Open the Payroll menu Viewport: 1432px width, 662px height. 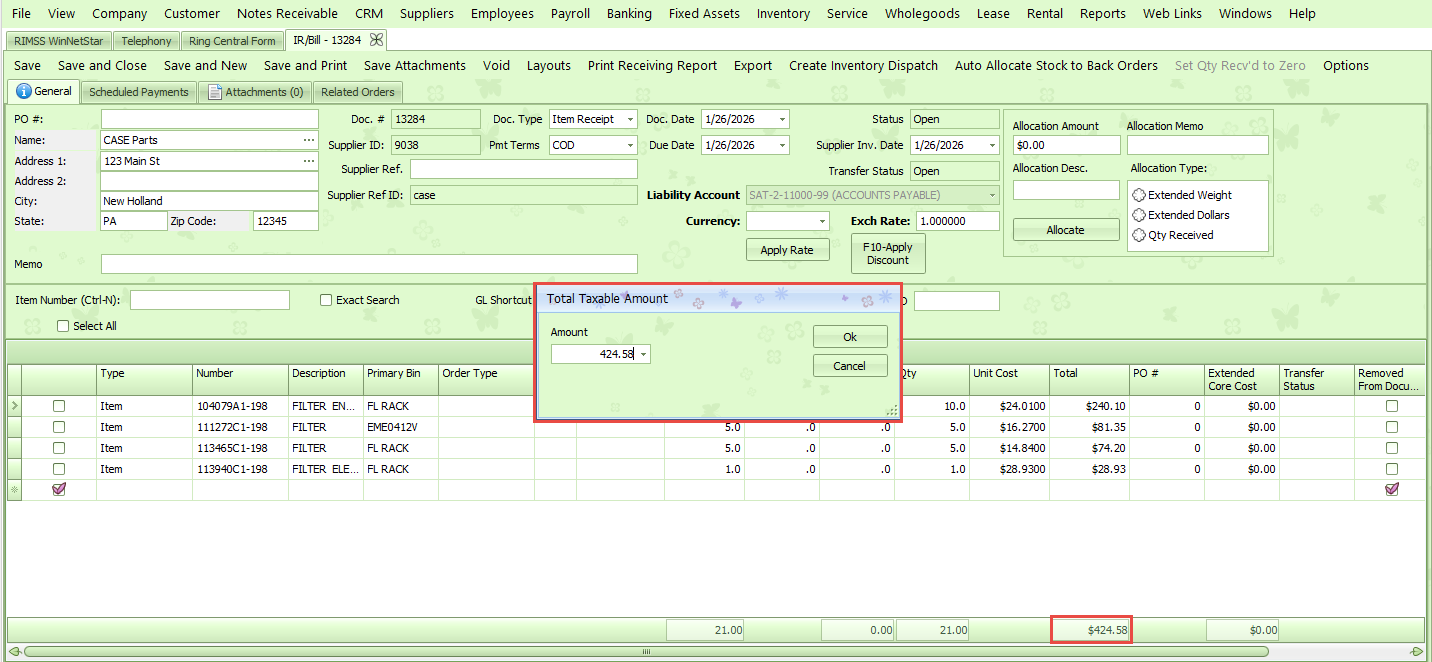tap(570, 14)
